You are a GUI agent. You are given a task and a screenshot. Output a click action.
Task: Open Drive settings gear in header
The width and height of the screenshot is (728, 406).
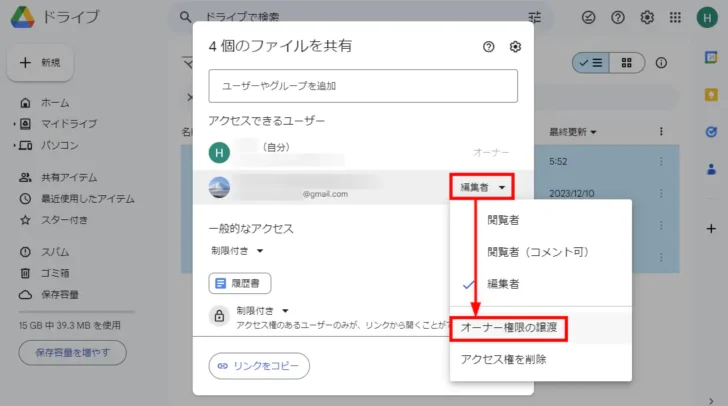click(x=647, y=18)
